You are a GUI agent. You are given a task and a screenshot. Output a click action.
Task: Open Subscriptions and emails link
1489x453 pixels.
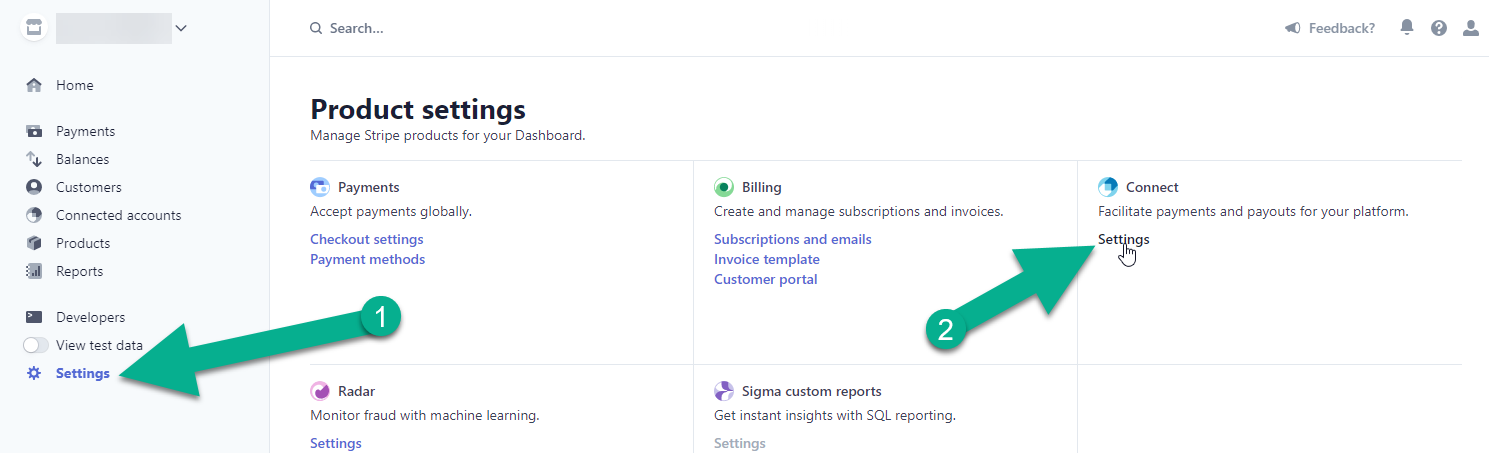(792, 239)
